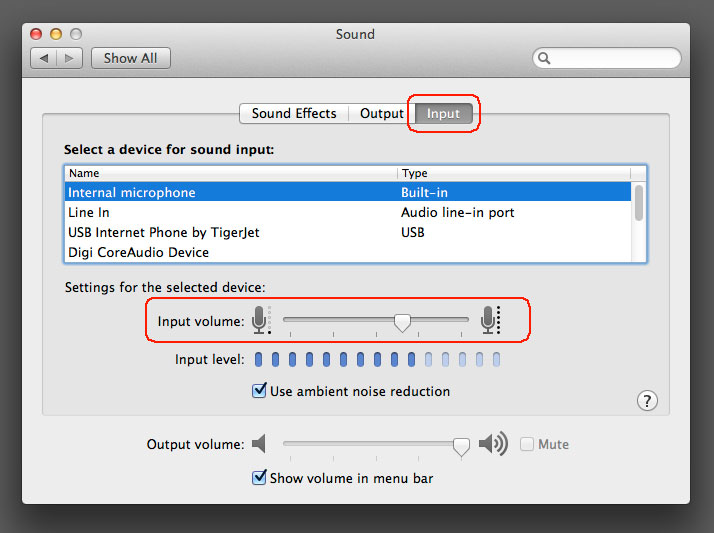This screenshot has height=533, width=714.
Task: Click the magnifying glass search icon
Action: pos(544,58)
